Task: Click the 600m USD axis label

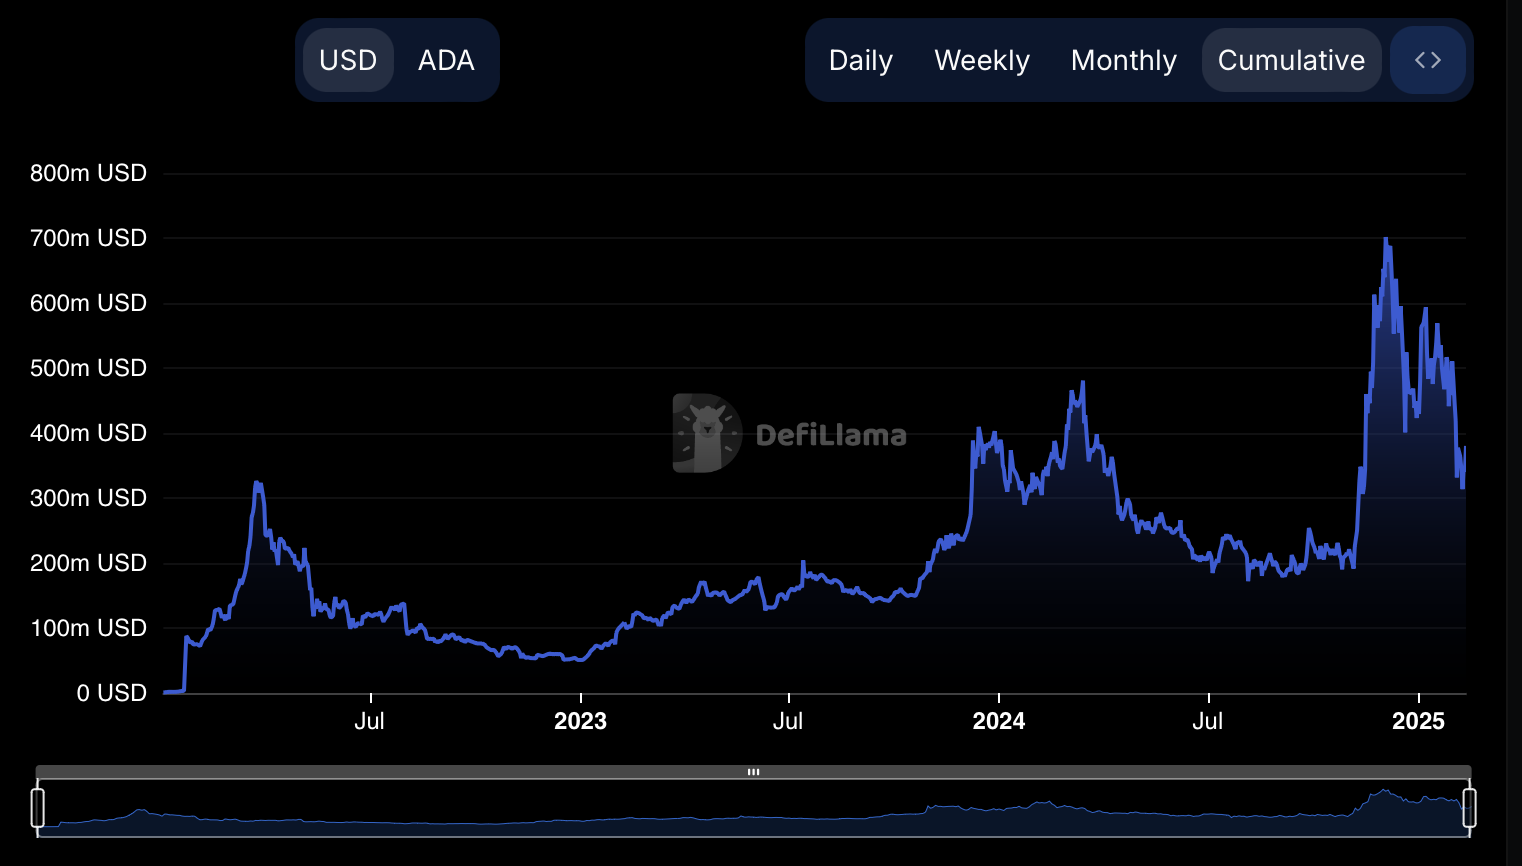Action: (x=88, y=303)
